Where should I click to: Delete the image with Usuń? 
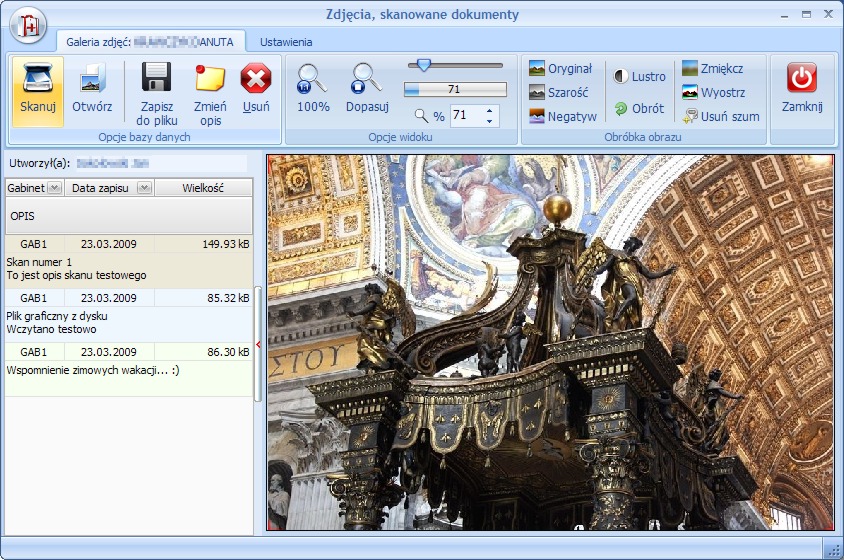[x=256, y=78]
